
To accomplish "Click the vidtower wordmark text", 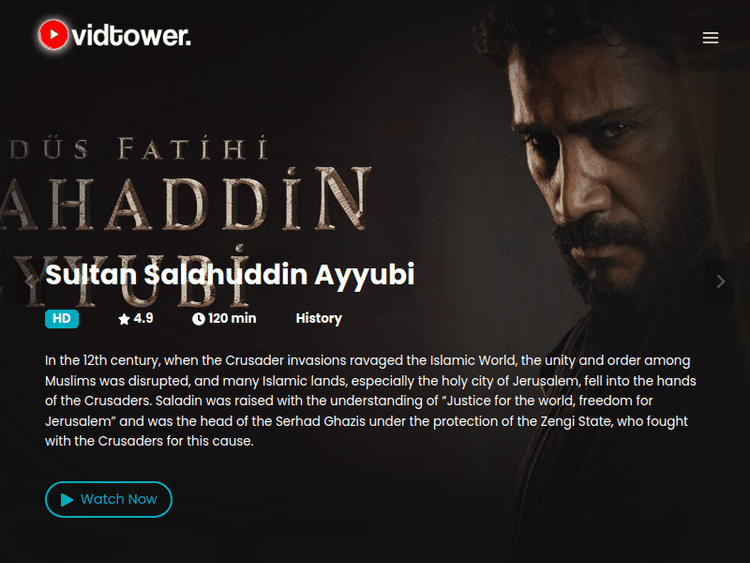I will coord(132,36).
